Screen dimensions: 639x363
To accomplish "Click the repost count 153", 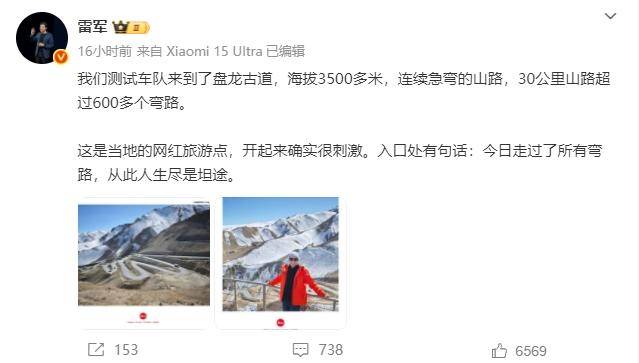I will tap(126, 350).
